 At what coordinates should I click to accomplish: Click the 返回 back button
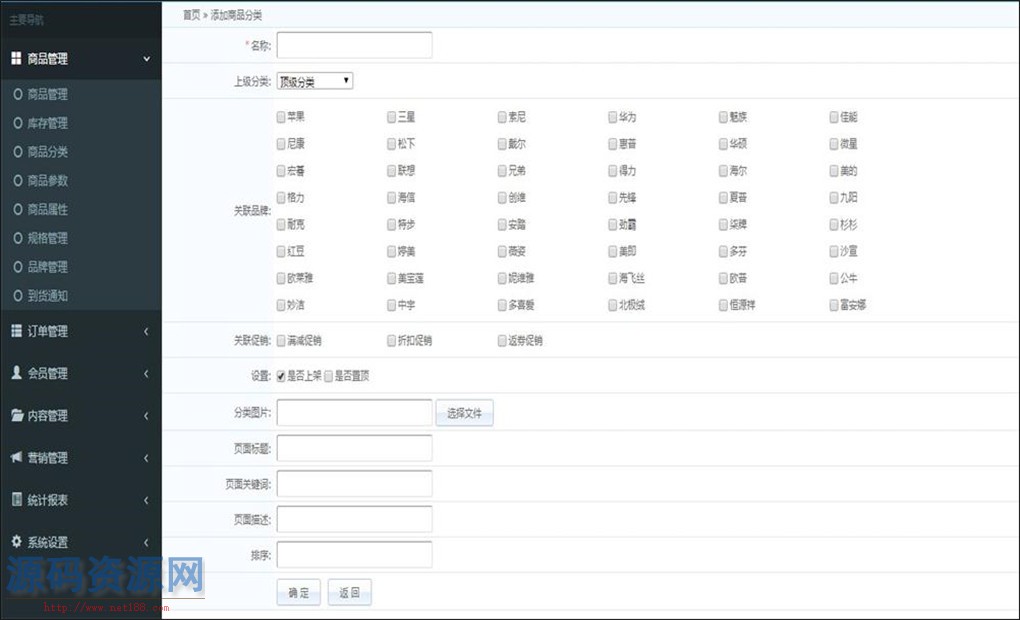point(349,592)
